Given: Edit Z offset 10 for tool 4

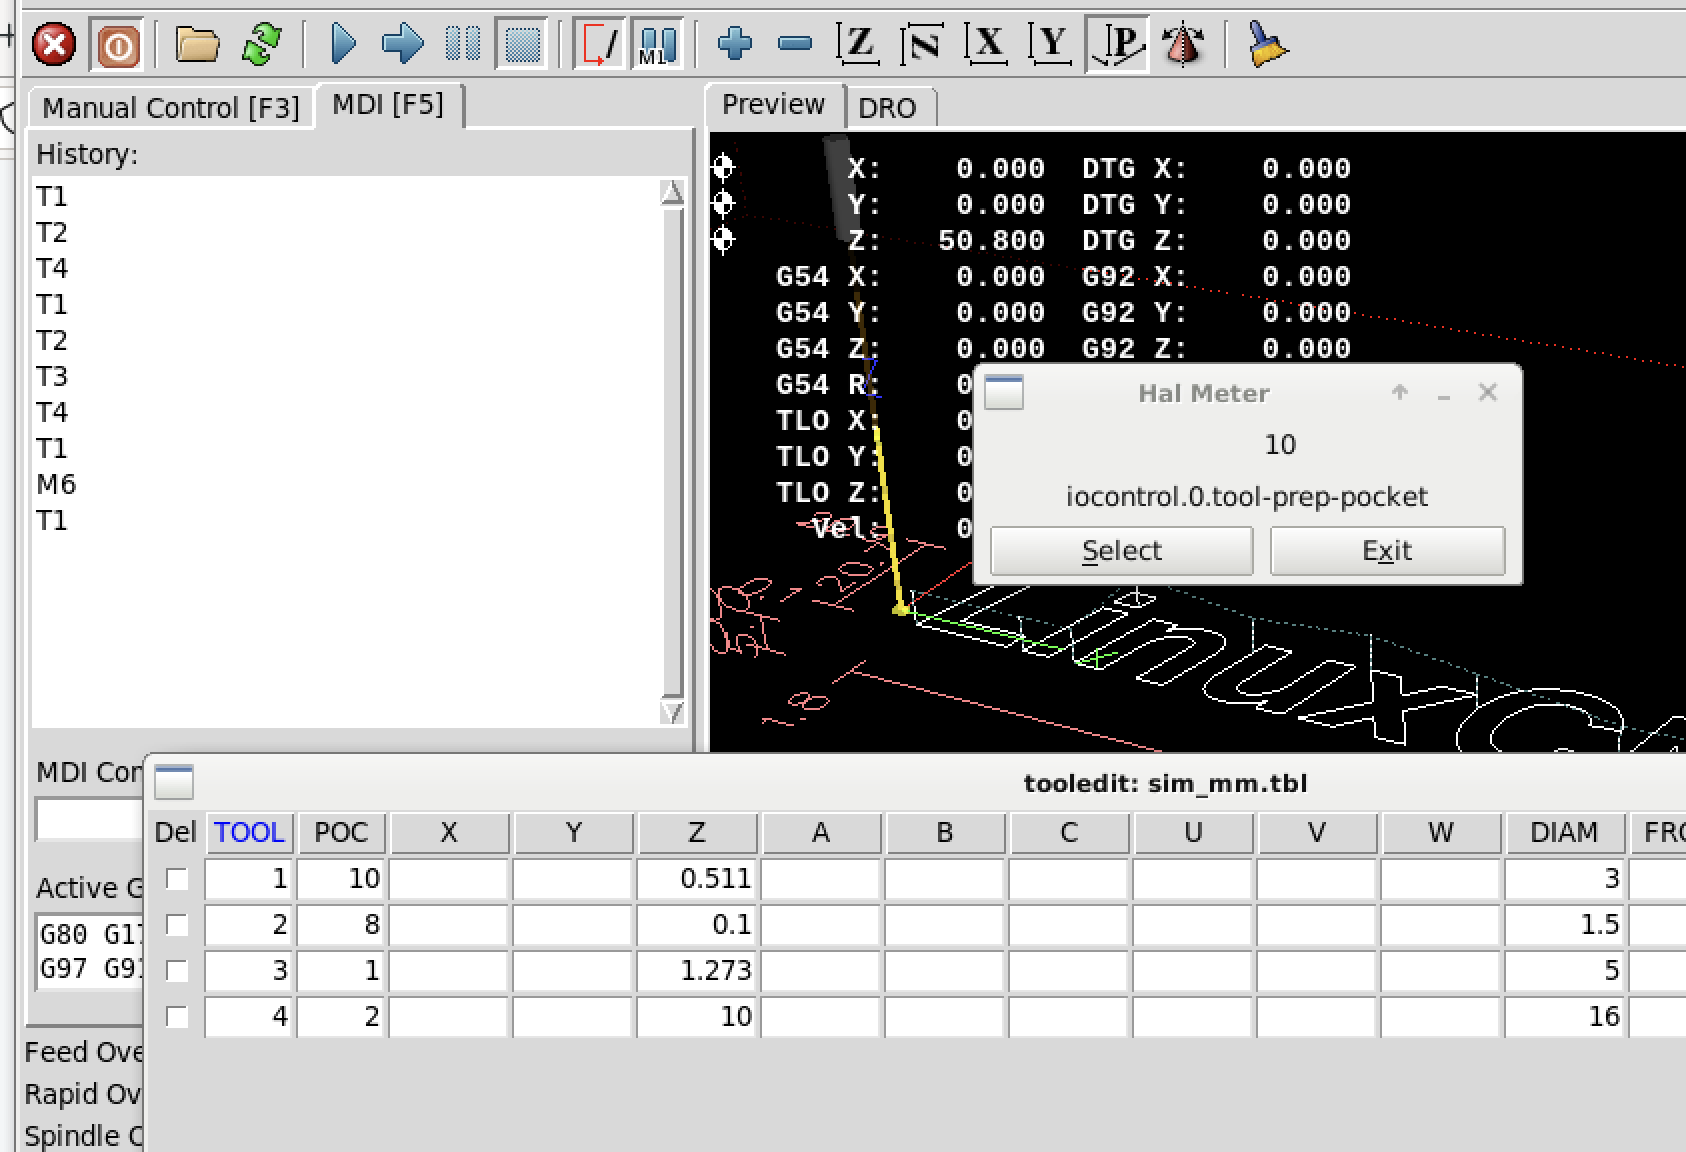Looking at the screenshot, I should 697,1017.
